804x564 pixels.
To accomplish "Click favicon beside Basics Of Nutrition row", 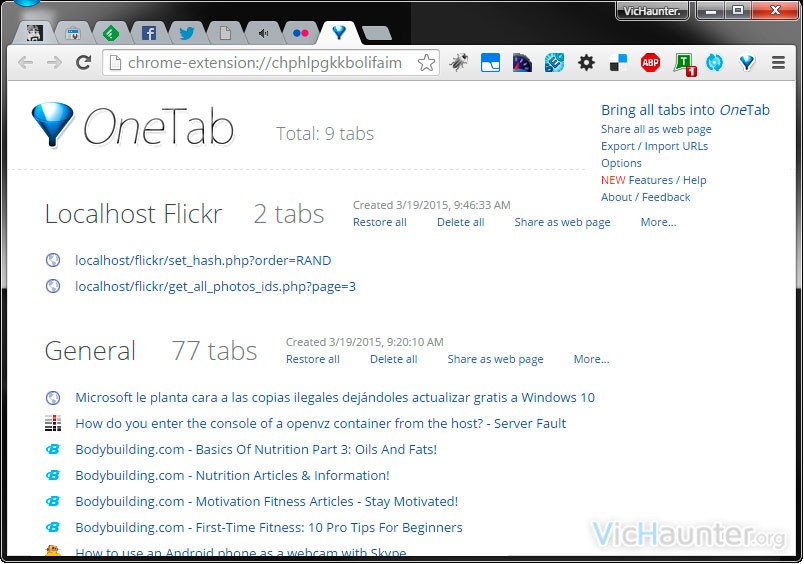I will pyautogui.click(x=53, y=450).
